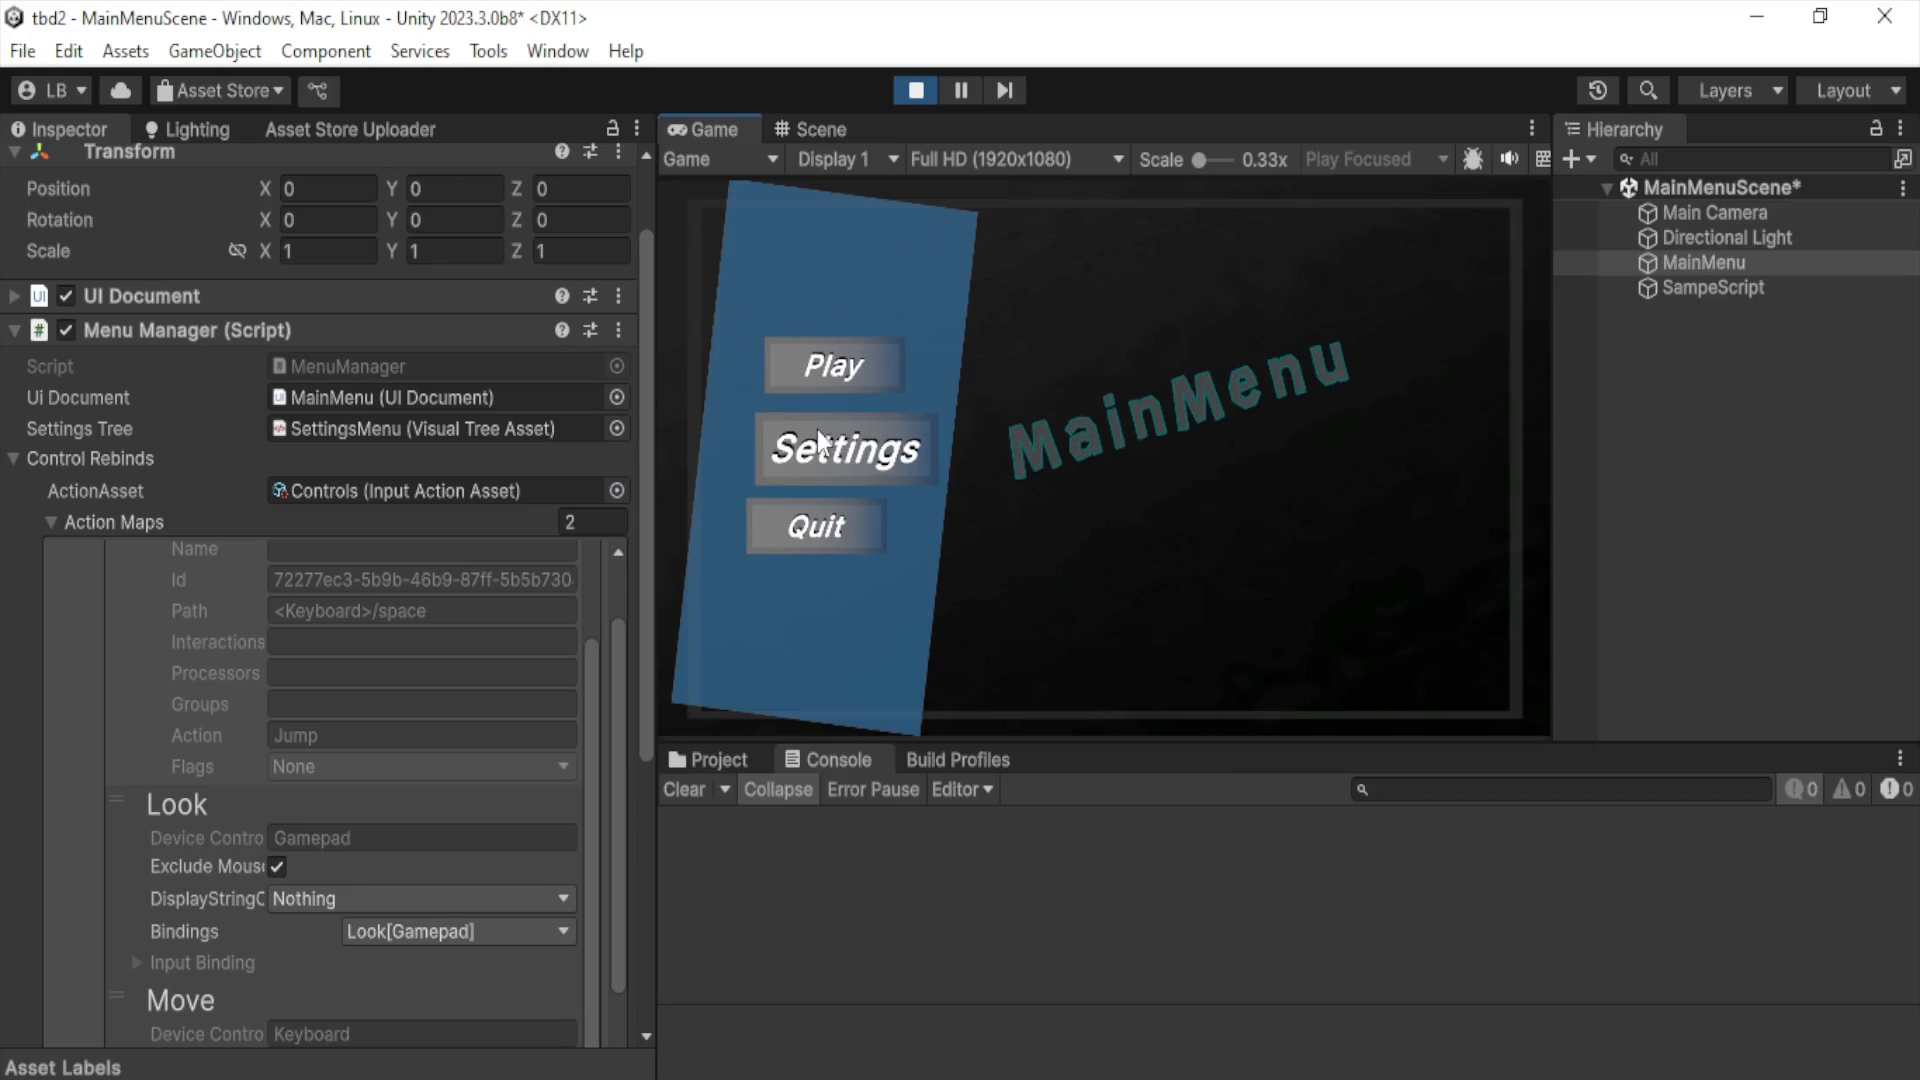Viewport: 1920px width, 1080px height.
Task: Click the step-forward playback button
Action: (1004, 90)
